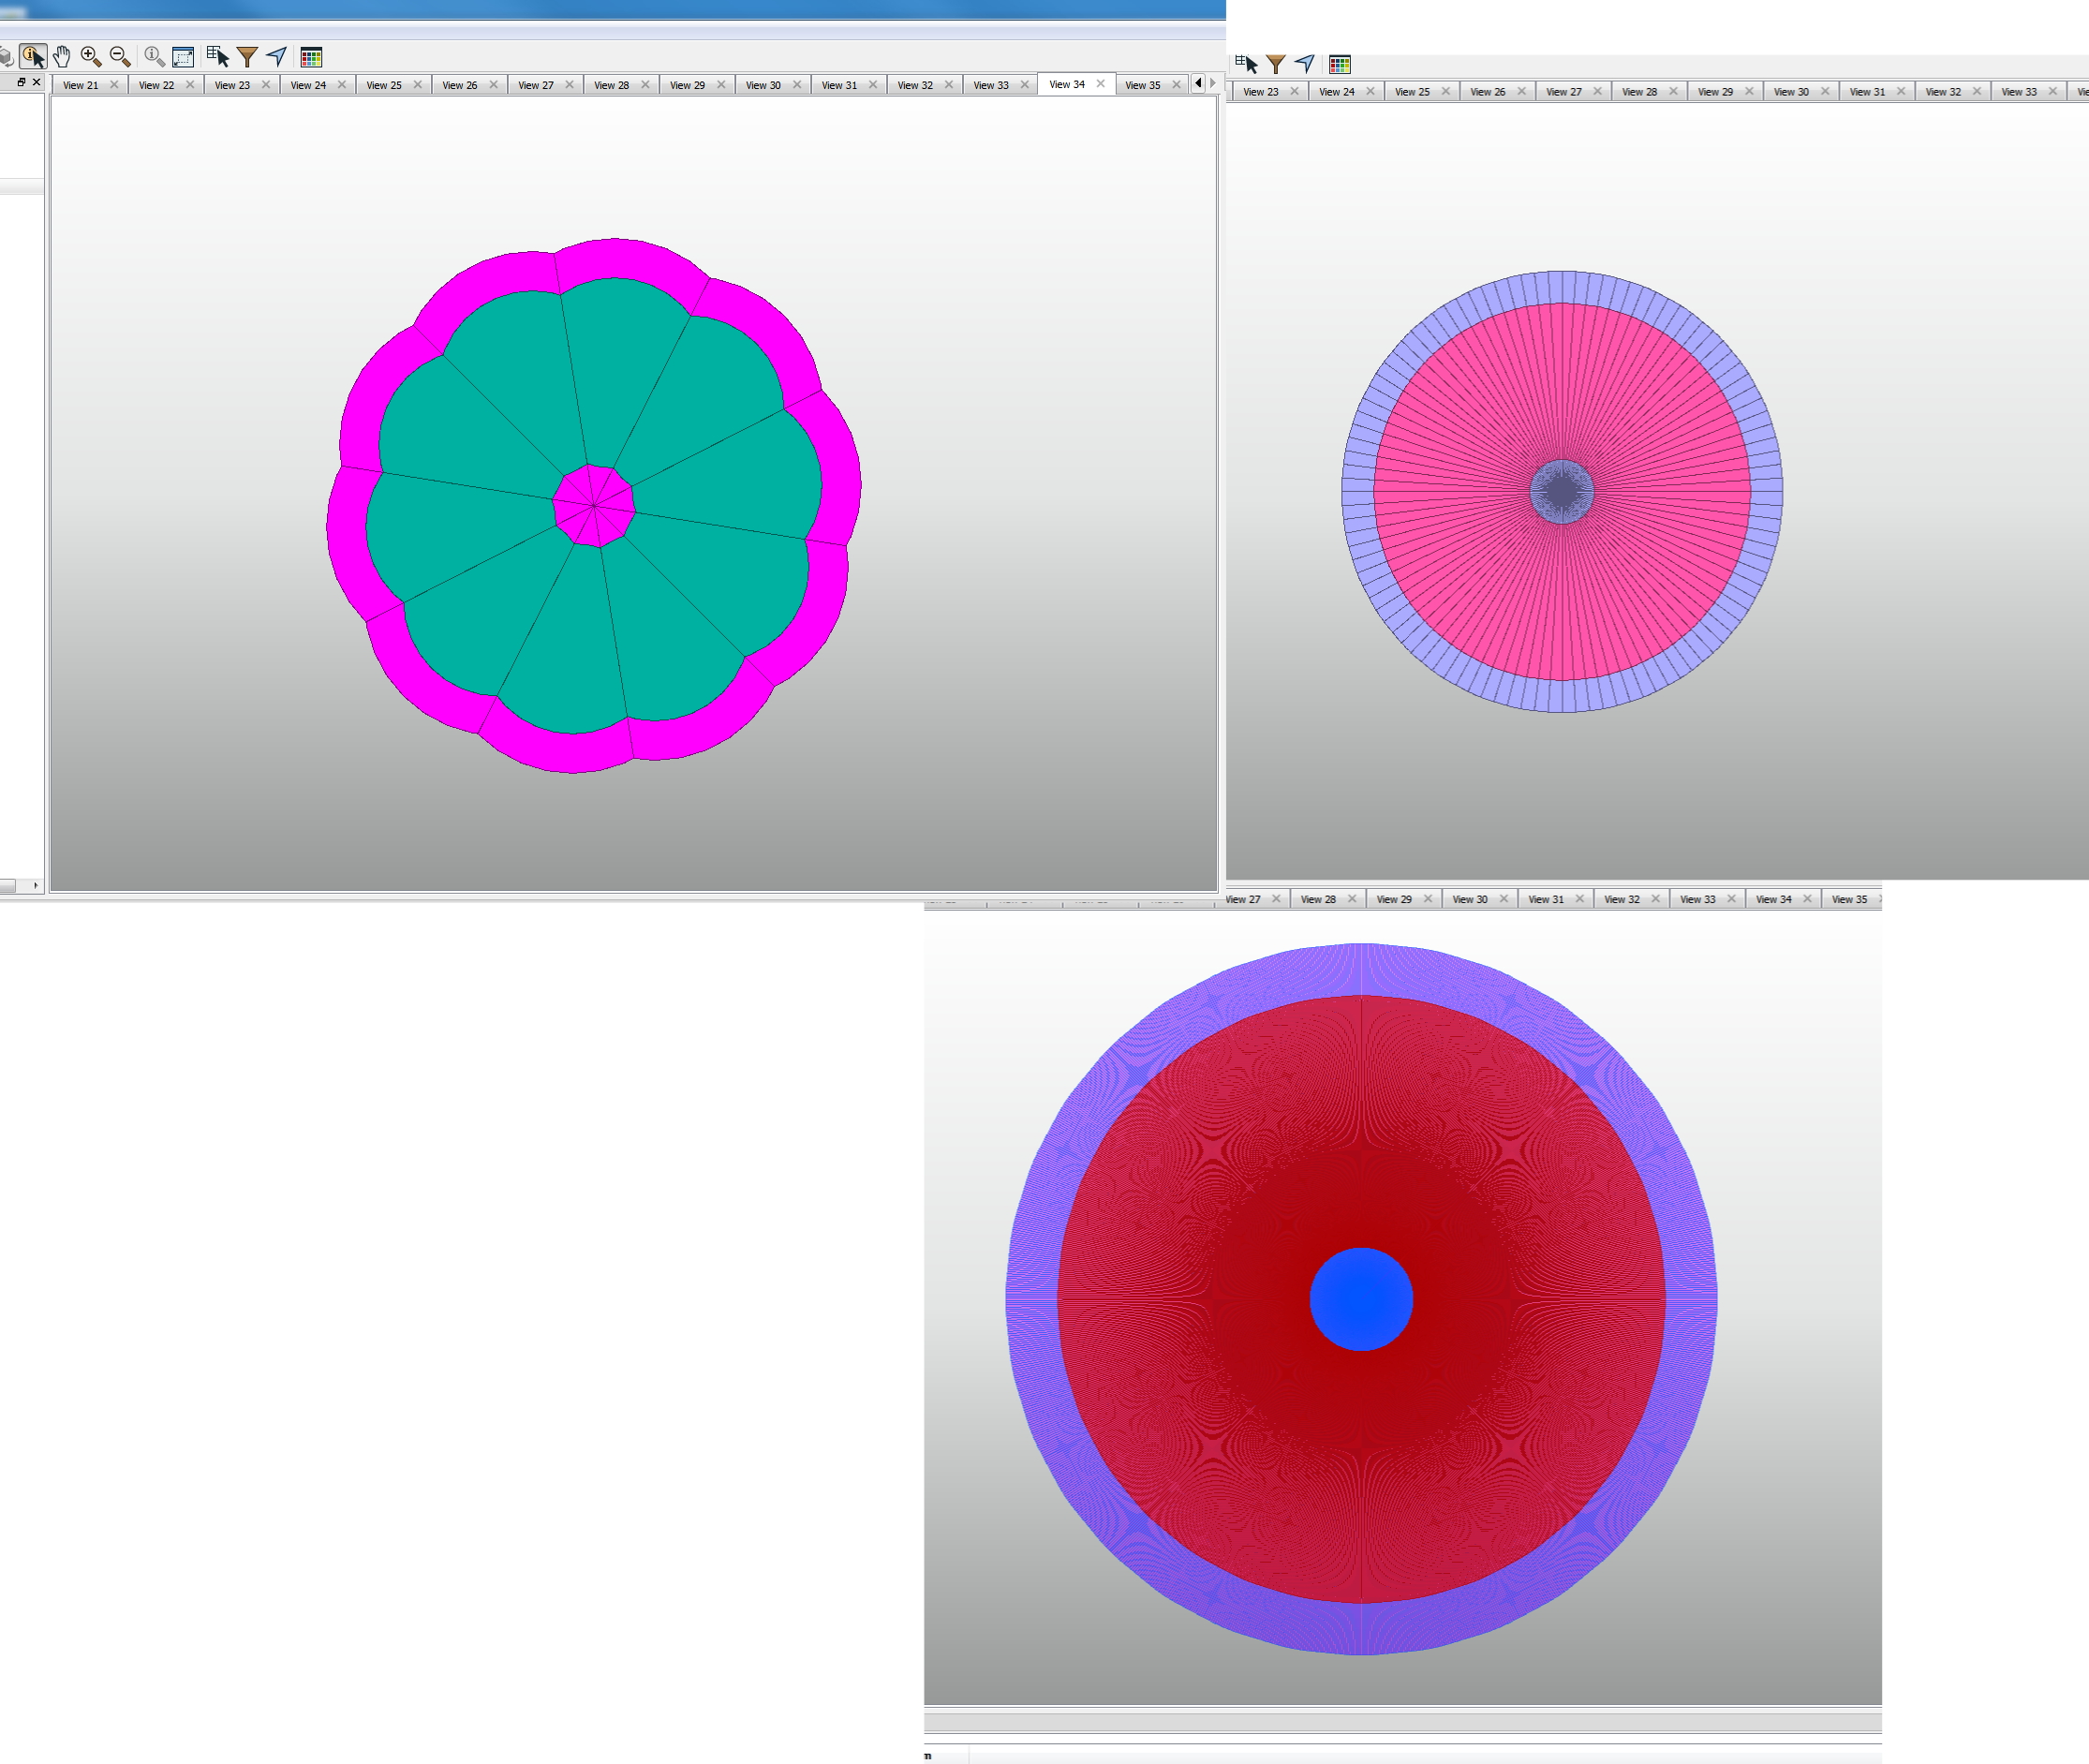Select the View 35 tab in bottom panel
Image resolution: width=2089 pixels, height=1764 pixels.
1846,899
